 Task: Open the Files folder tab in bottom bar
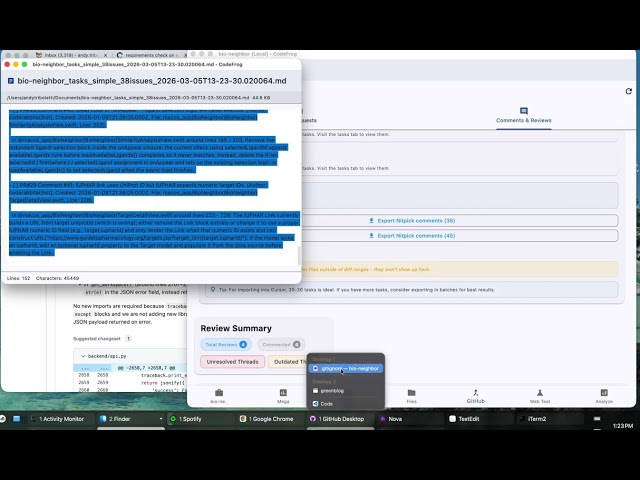point(411,396)
